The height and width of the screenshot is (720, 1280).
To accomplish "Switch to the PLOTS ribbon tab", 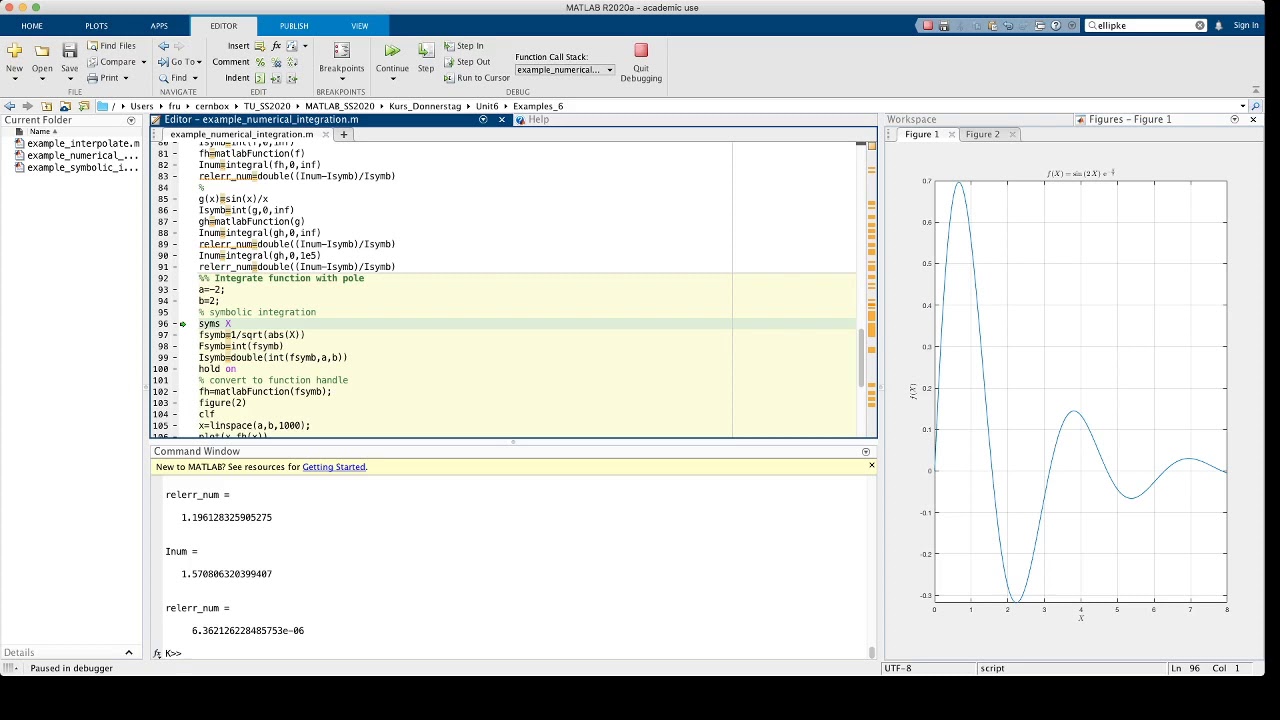I will point(96,26).
